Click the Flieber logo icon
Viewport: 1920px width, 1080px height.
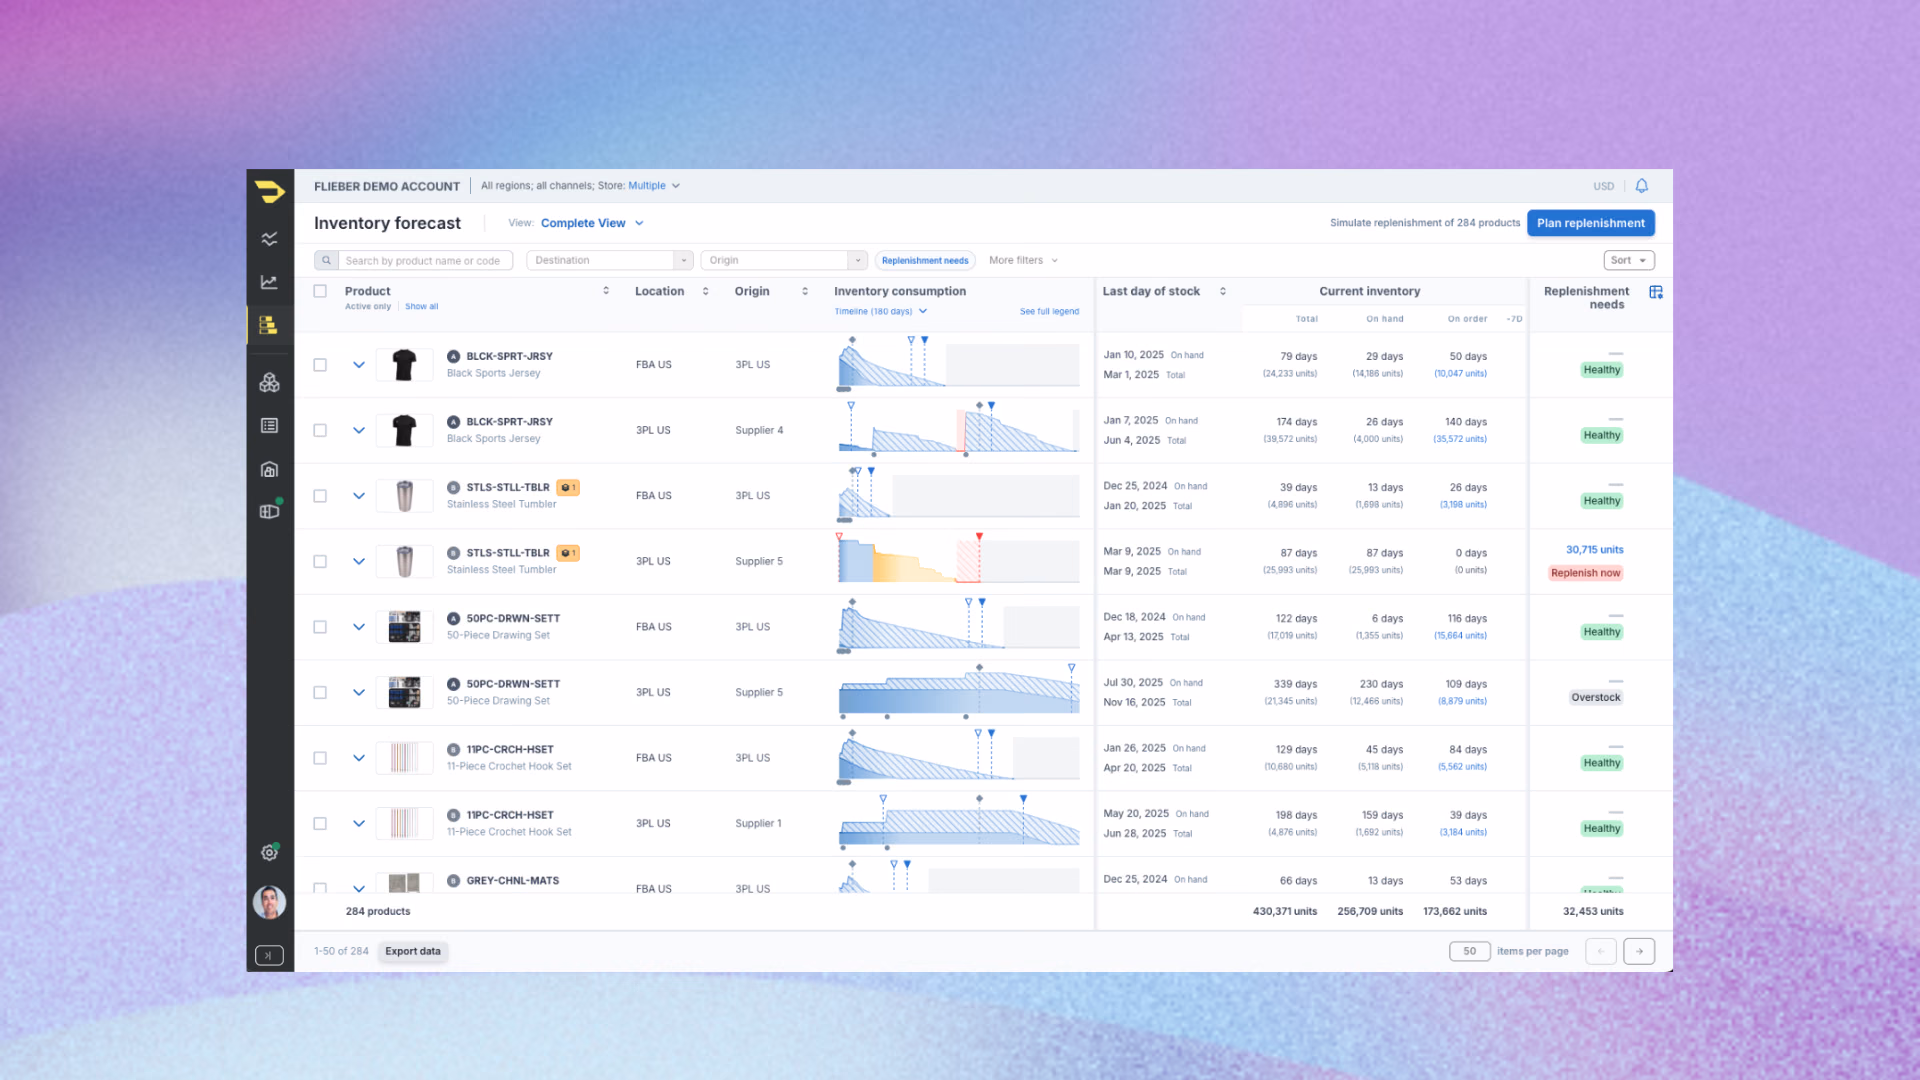[x=269, y=191]
